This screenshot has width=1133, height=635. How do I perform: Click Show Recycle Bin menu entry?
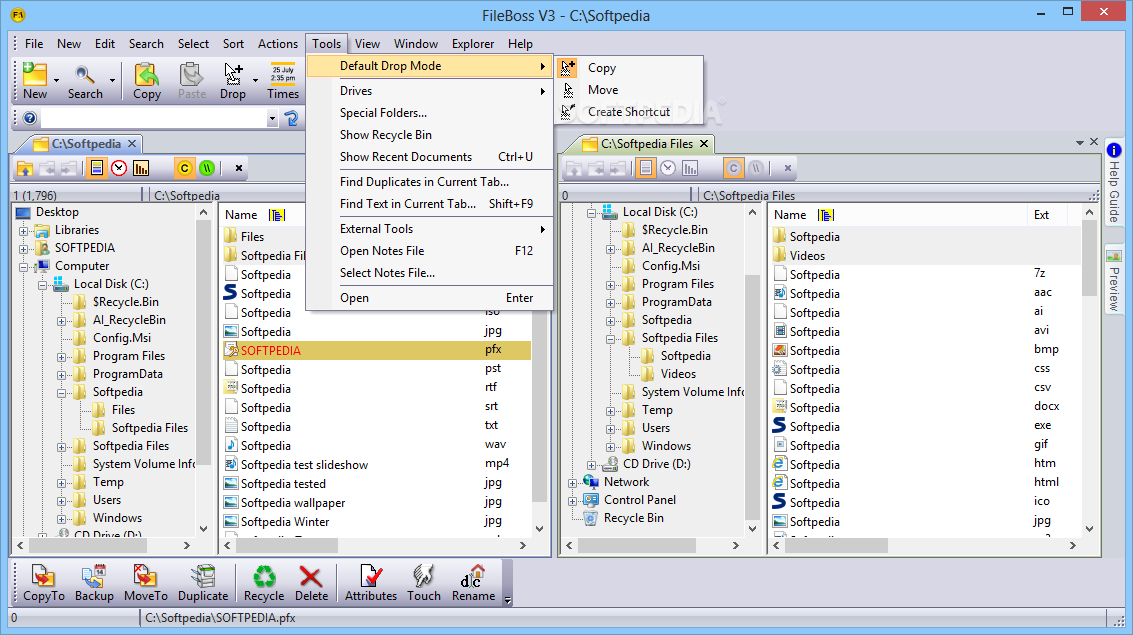429,135
